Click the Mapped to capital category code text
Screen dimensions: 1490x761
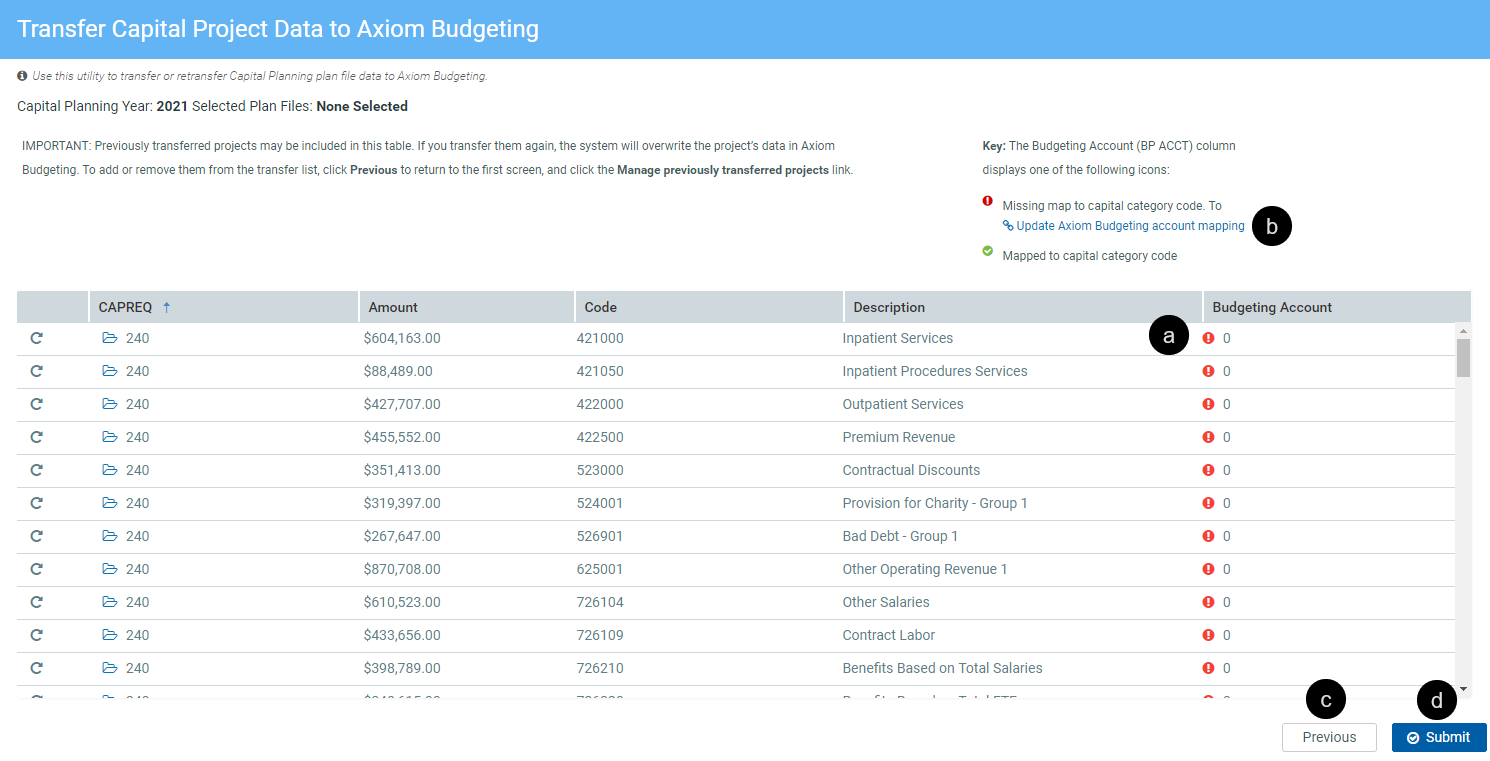click(x=1090, y=256)
